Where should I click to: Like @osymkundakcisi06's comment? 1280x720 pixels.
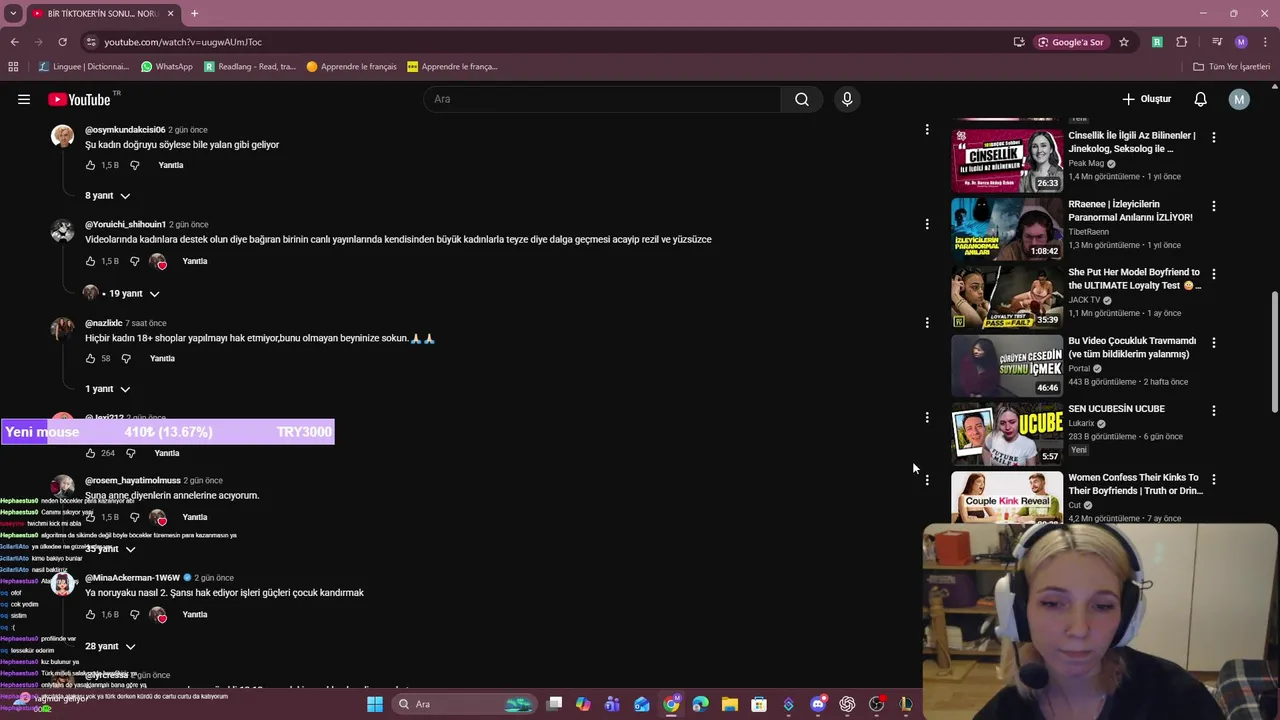91,165
